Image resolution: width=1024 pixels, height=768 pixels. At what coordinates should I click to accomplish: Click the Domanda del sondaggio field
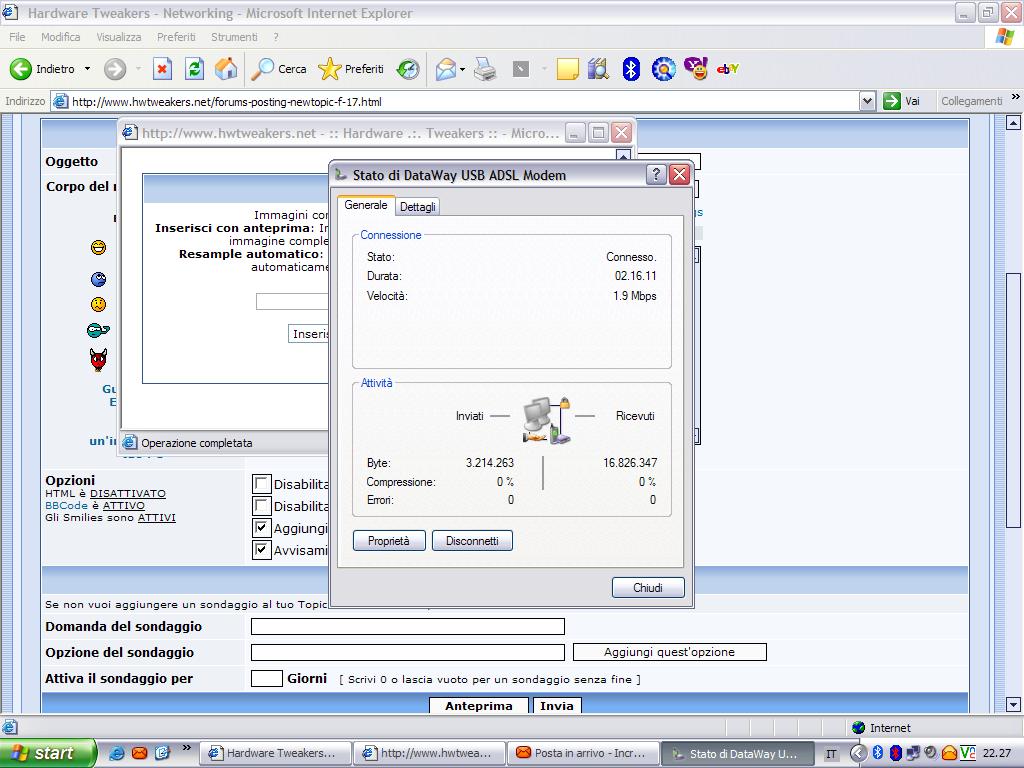408,626
